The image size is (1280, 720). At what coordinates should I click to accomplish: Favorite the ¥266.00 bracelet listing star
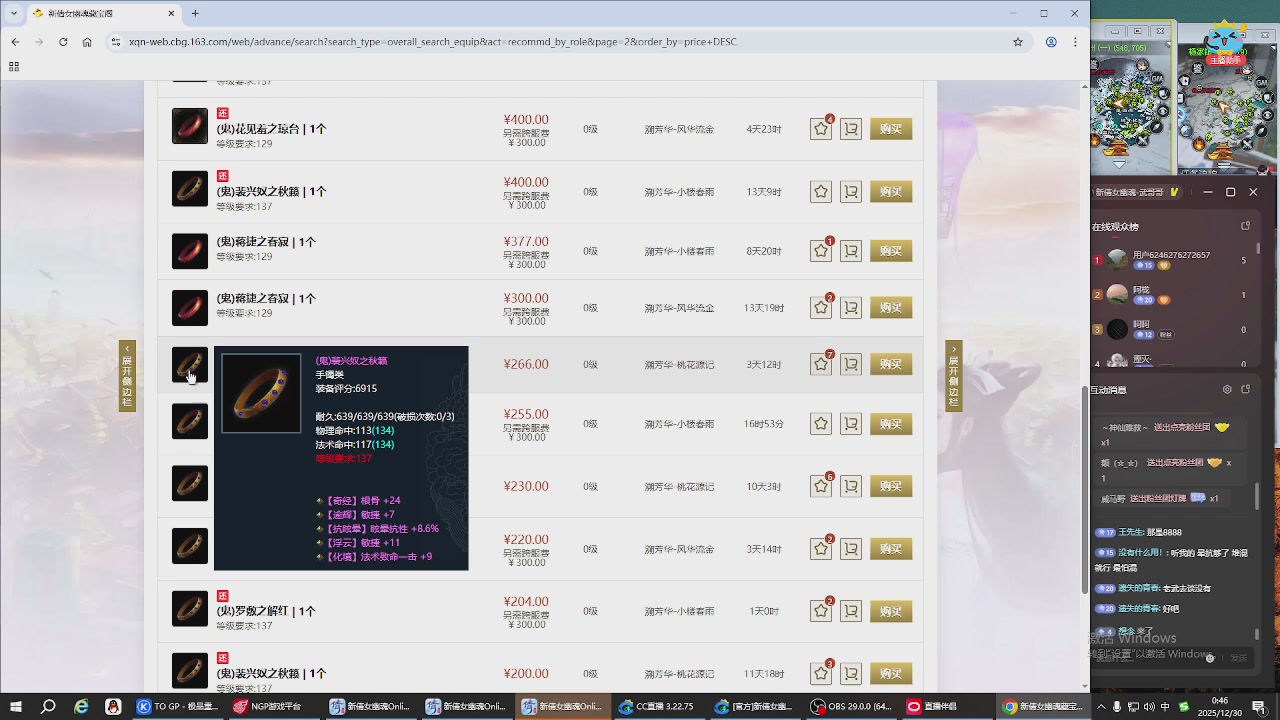[x=821, y=365]
